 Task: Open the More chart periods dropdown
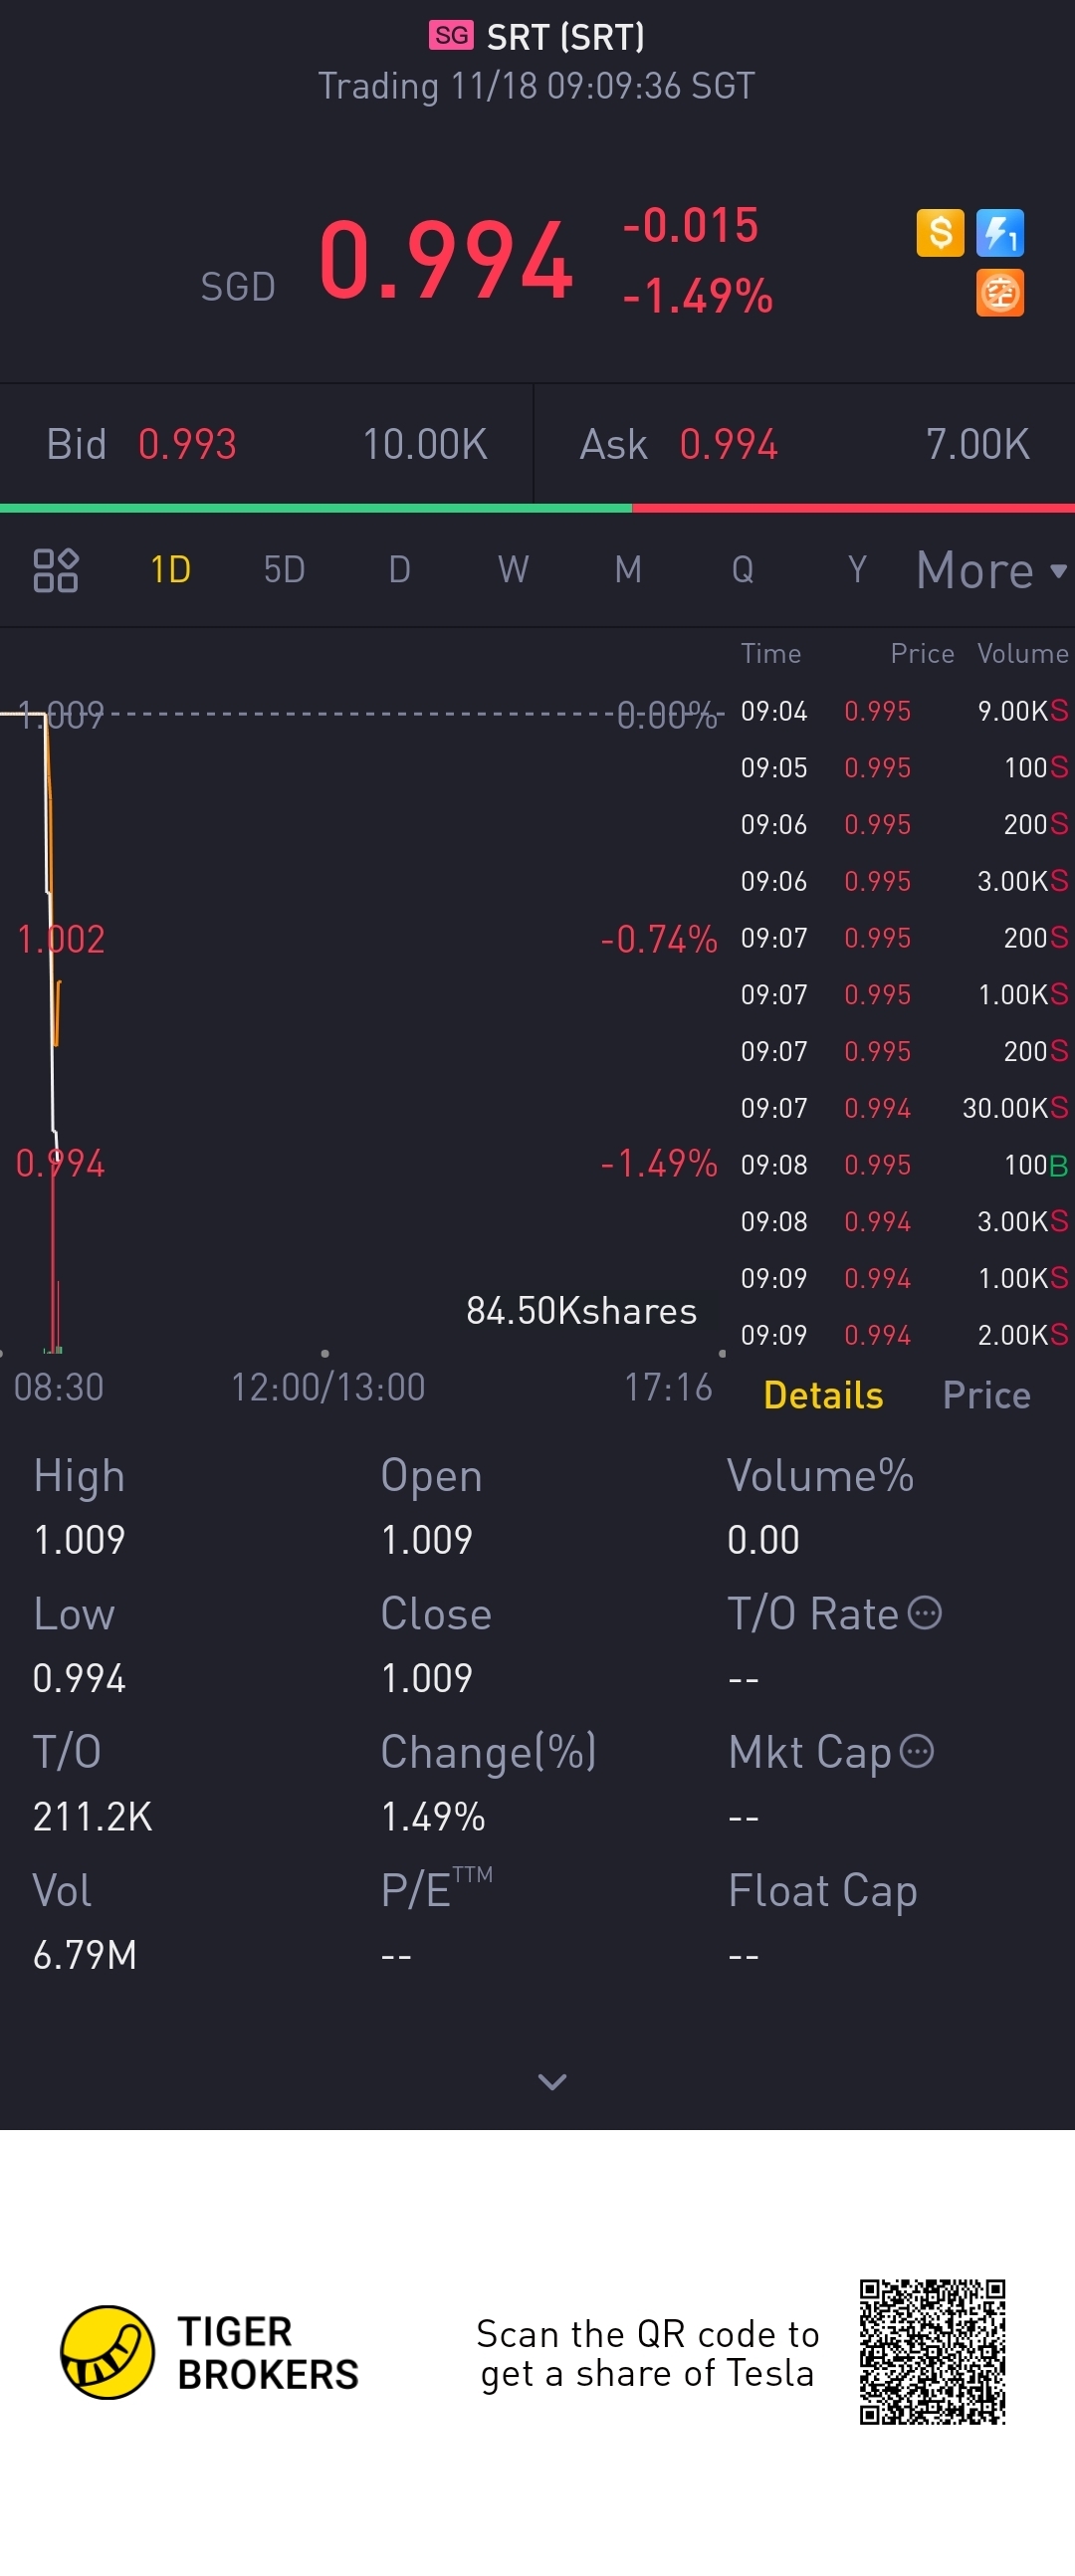[x=991, y=570]
